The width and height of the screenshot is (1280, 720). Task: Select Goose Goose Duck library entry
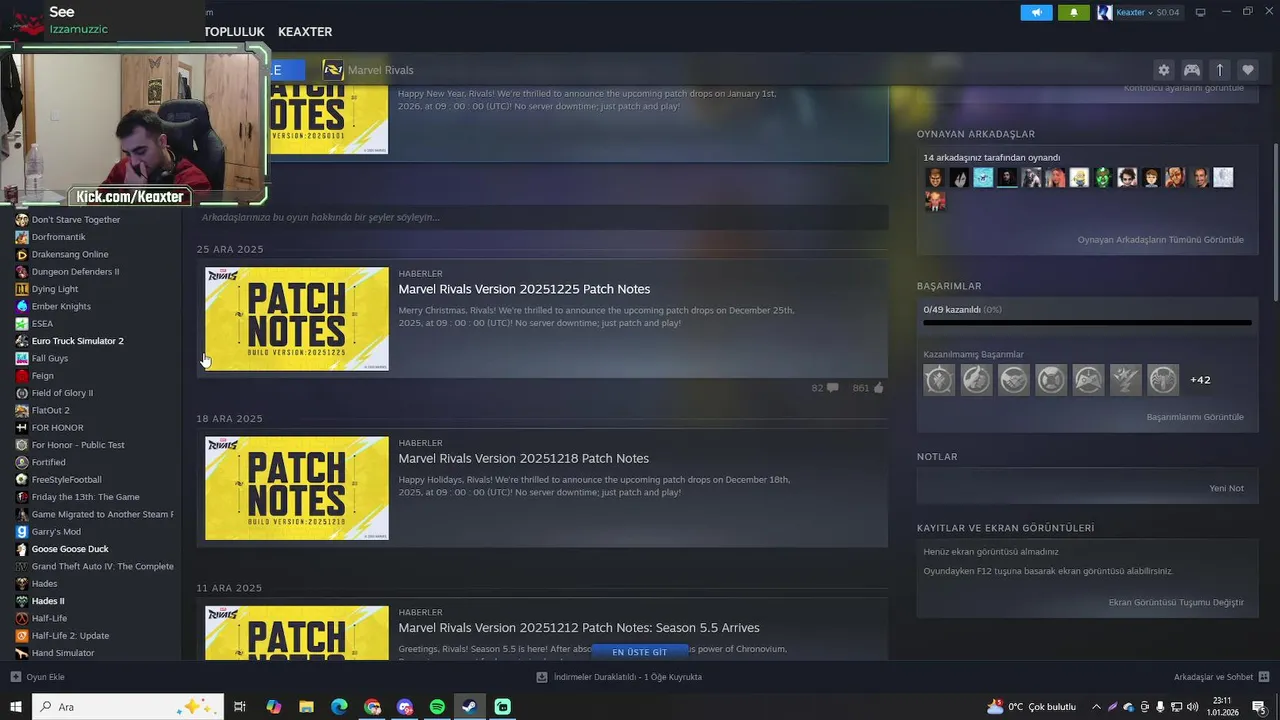click(x=70, y=549)
